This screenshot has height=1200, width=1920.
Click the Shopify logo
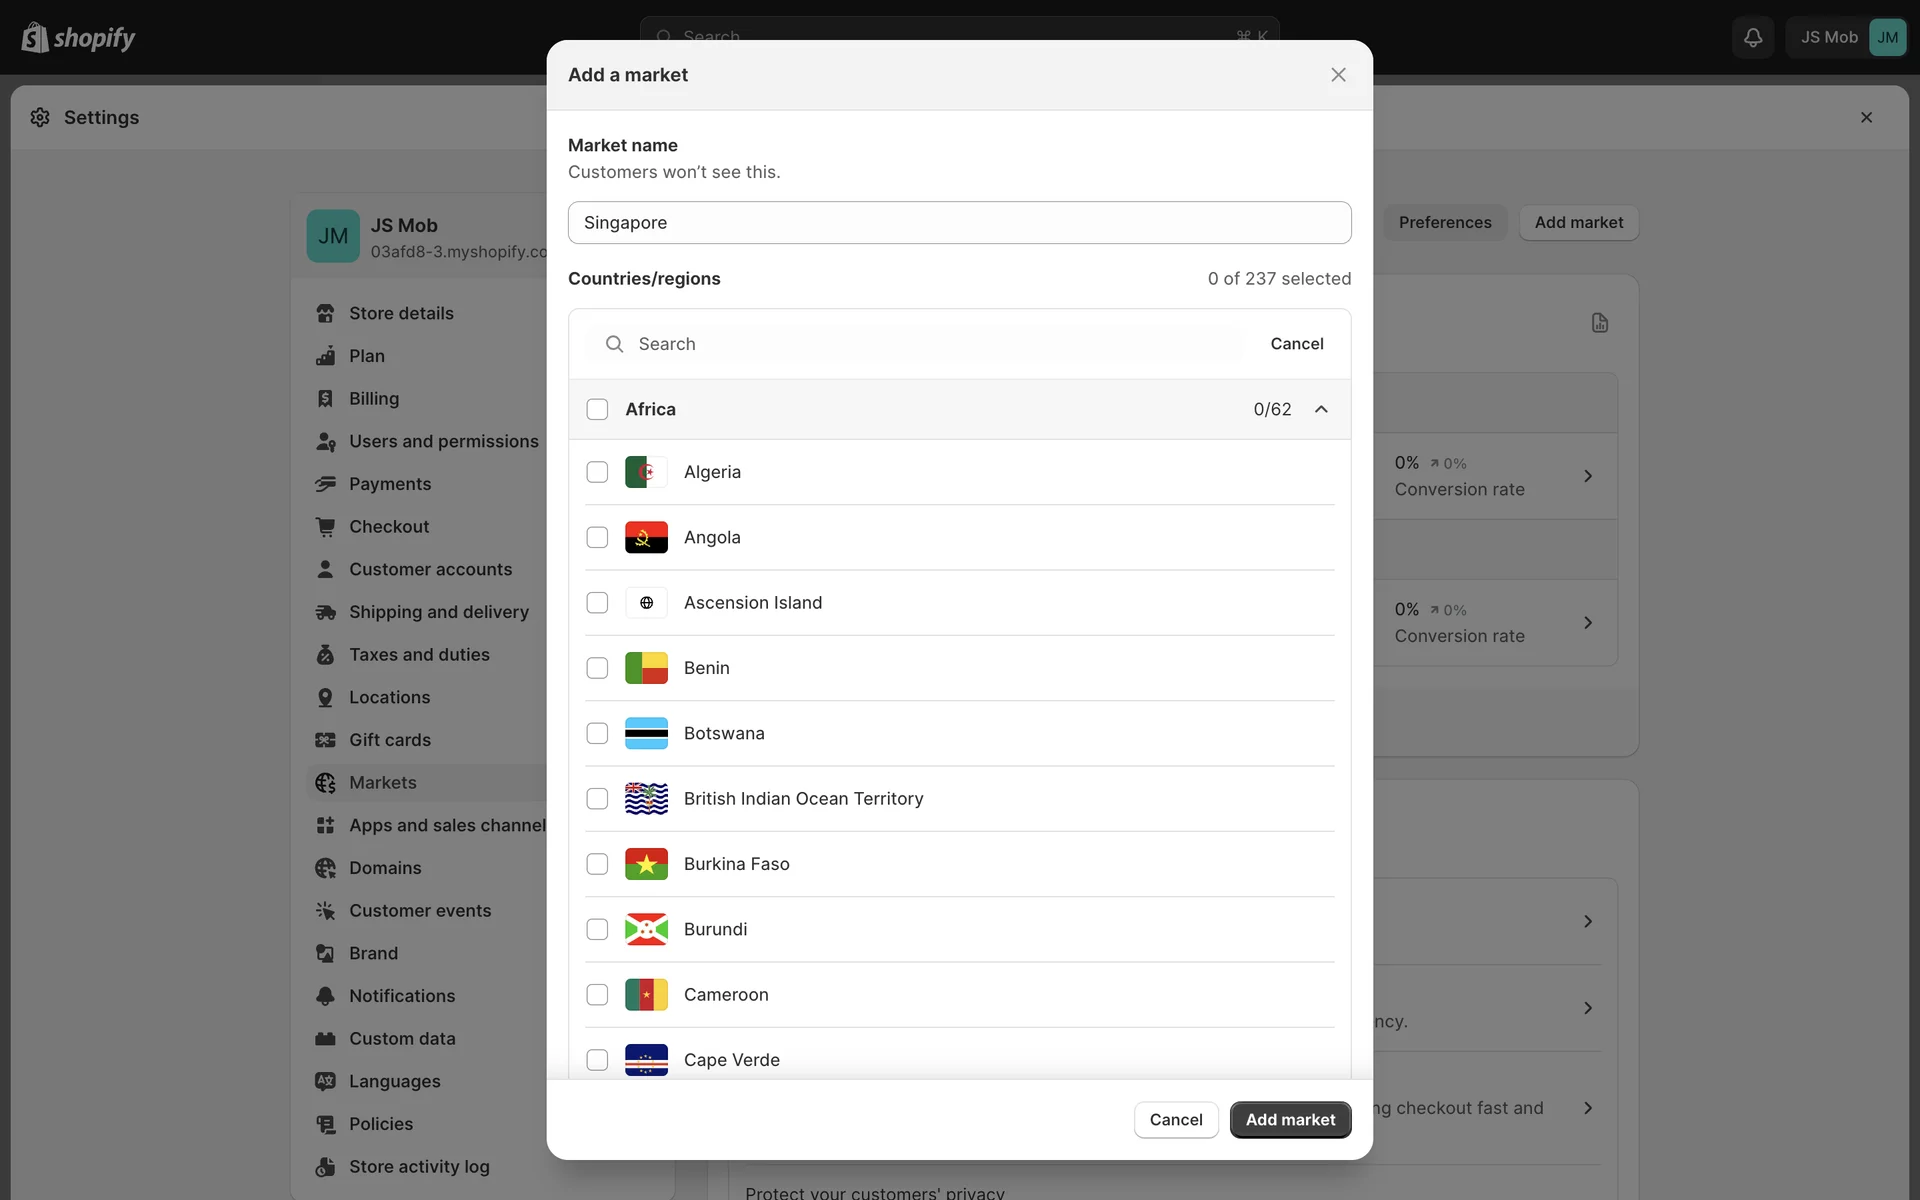[78, 37]
